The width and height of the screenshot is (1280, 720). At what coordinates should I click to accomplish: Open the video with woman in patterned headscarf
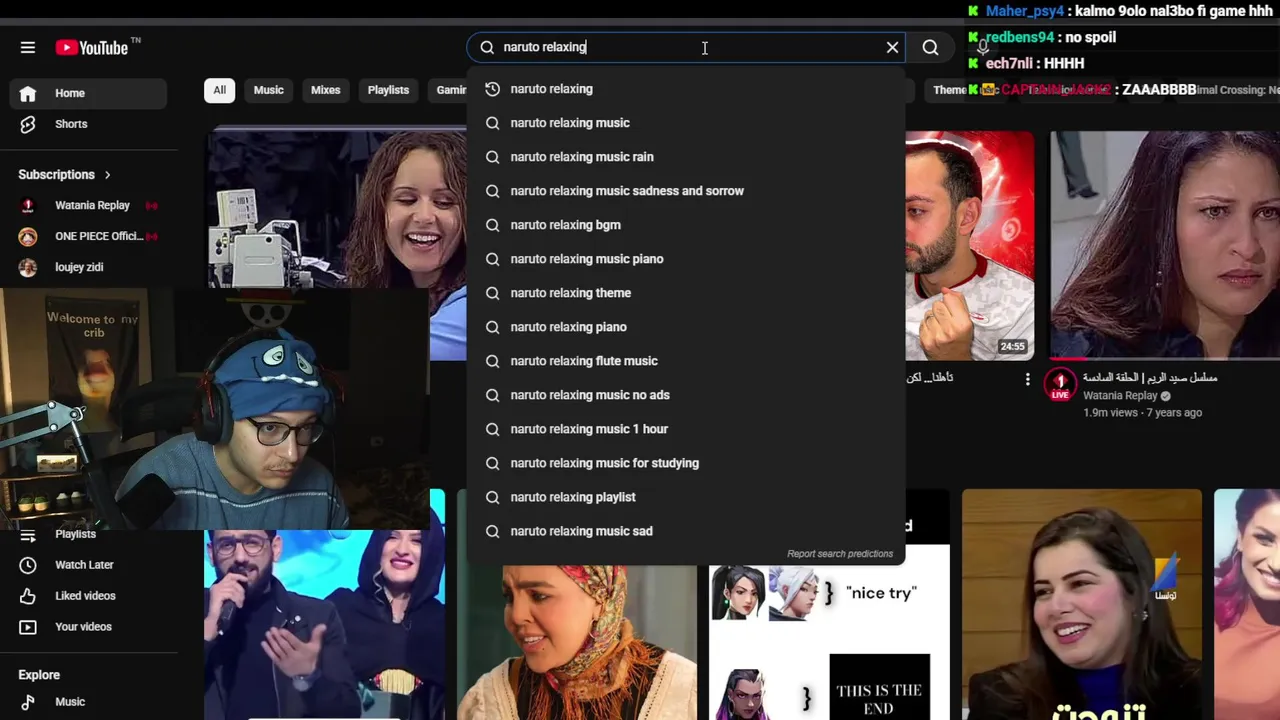[577, 642]
